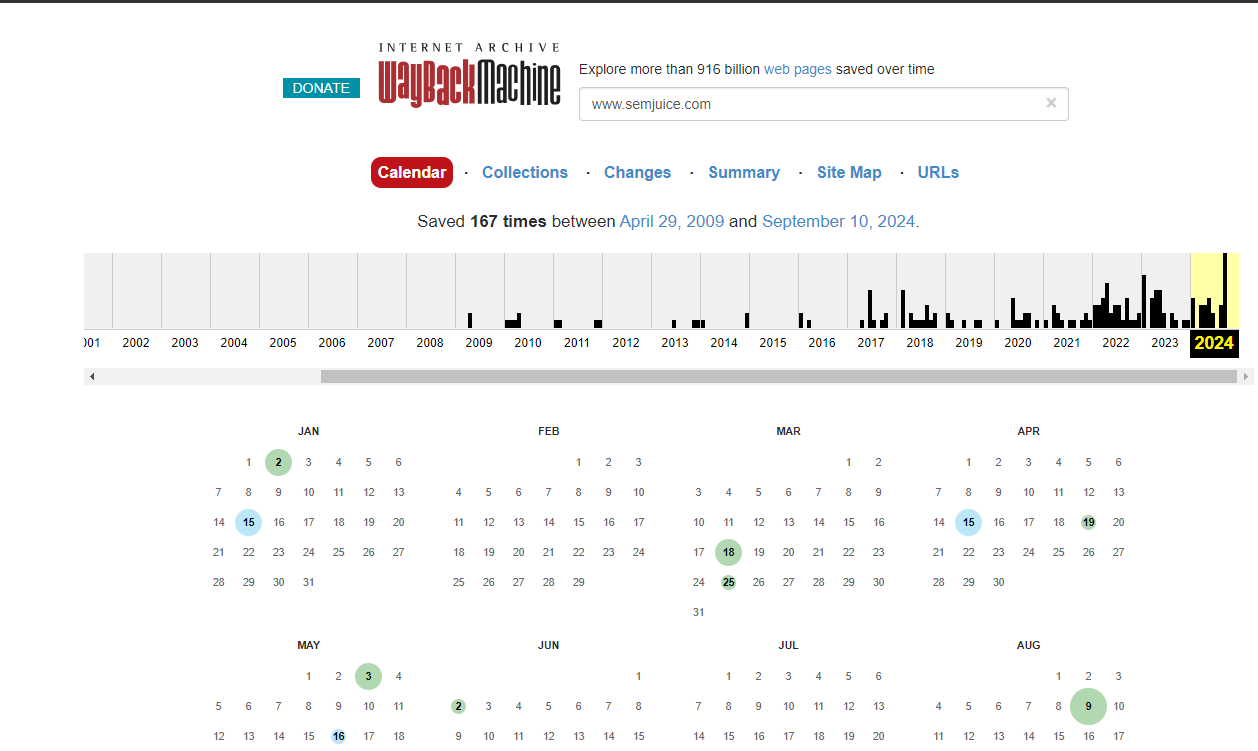Click the MAR month heading
The height and width of the screenshot is (751, 1258).
coord(788,431)
